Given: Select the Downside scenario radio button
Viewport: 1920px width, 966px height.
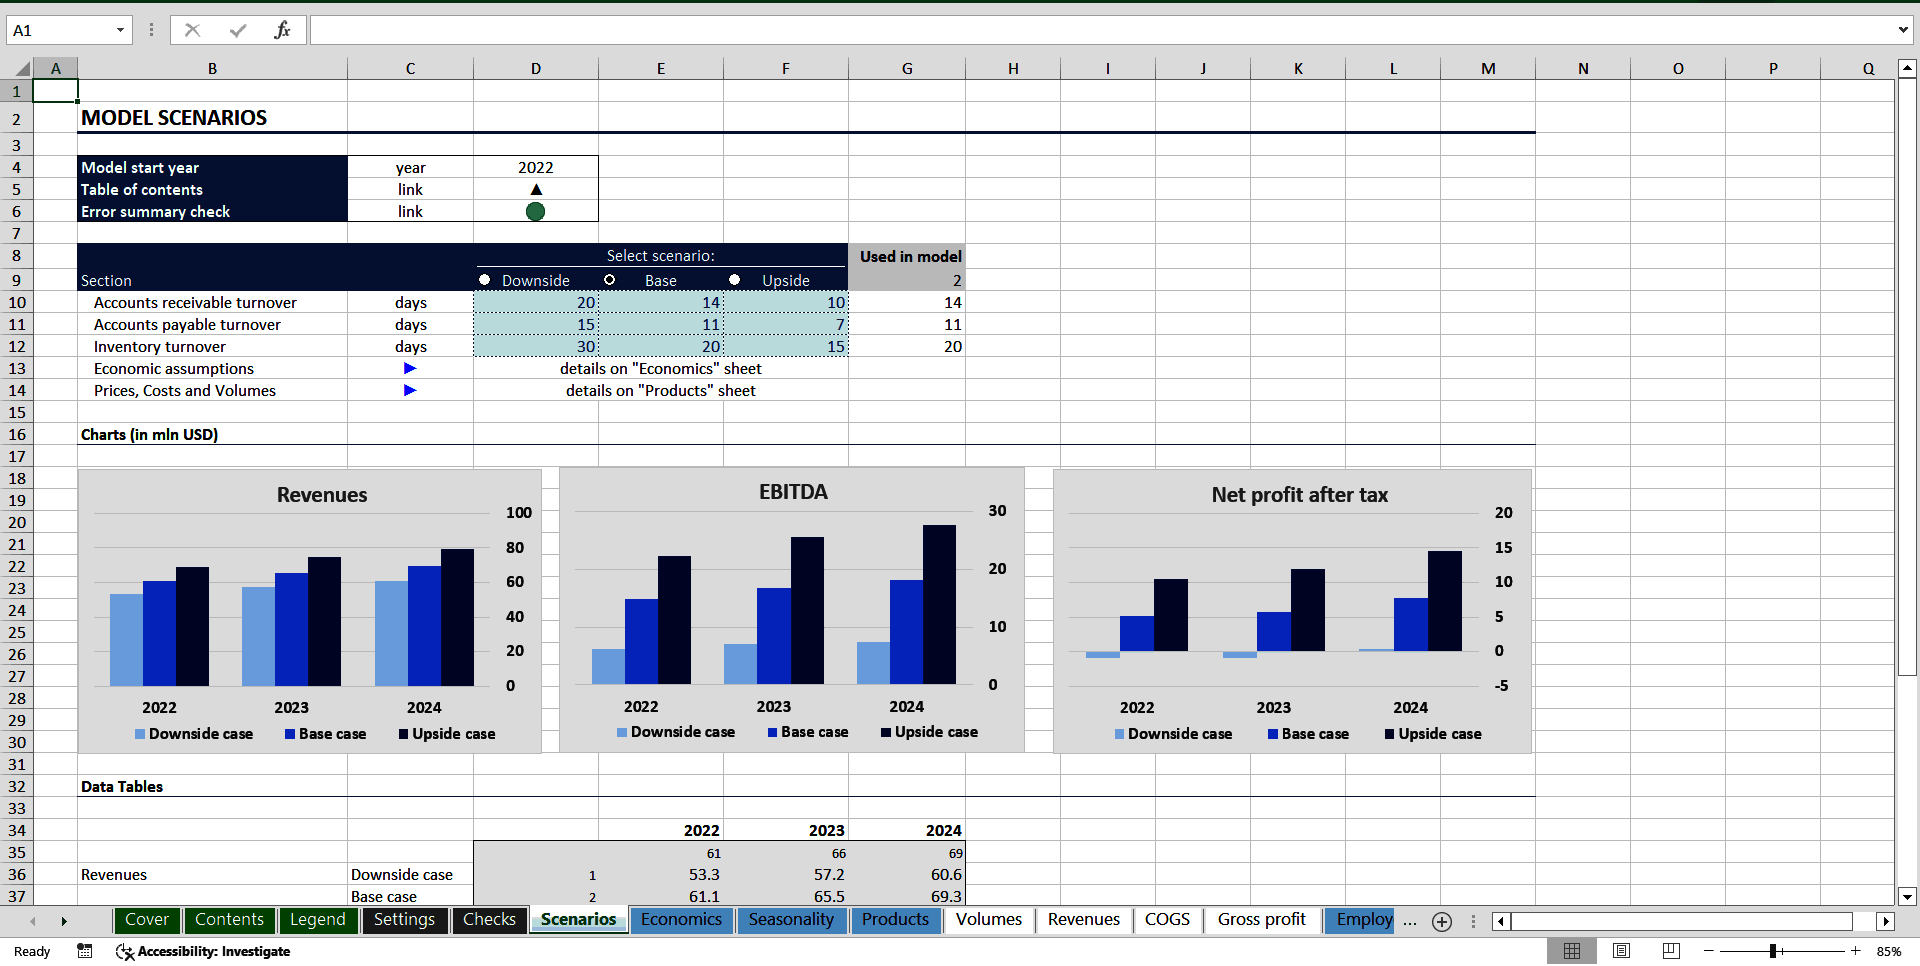Looking at the screenshot, I should tap(485, 280).
